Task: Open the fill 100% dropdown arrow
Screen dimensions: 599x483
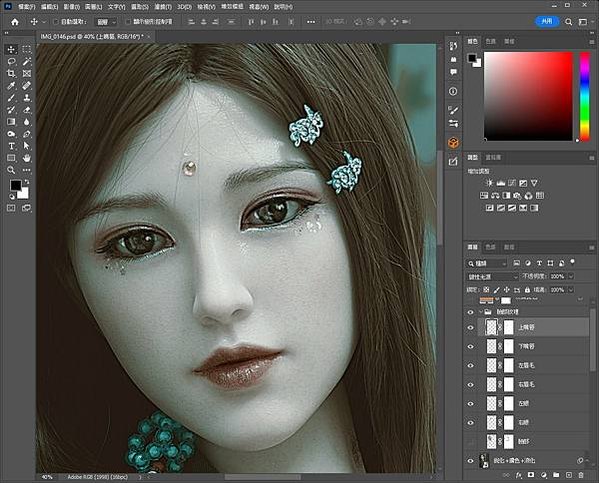Action: [571, 290]
